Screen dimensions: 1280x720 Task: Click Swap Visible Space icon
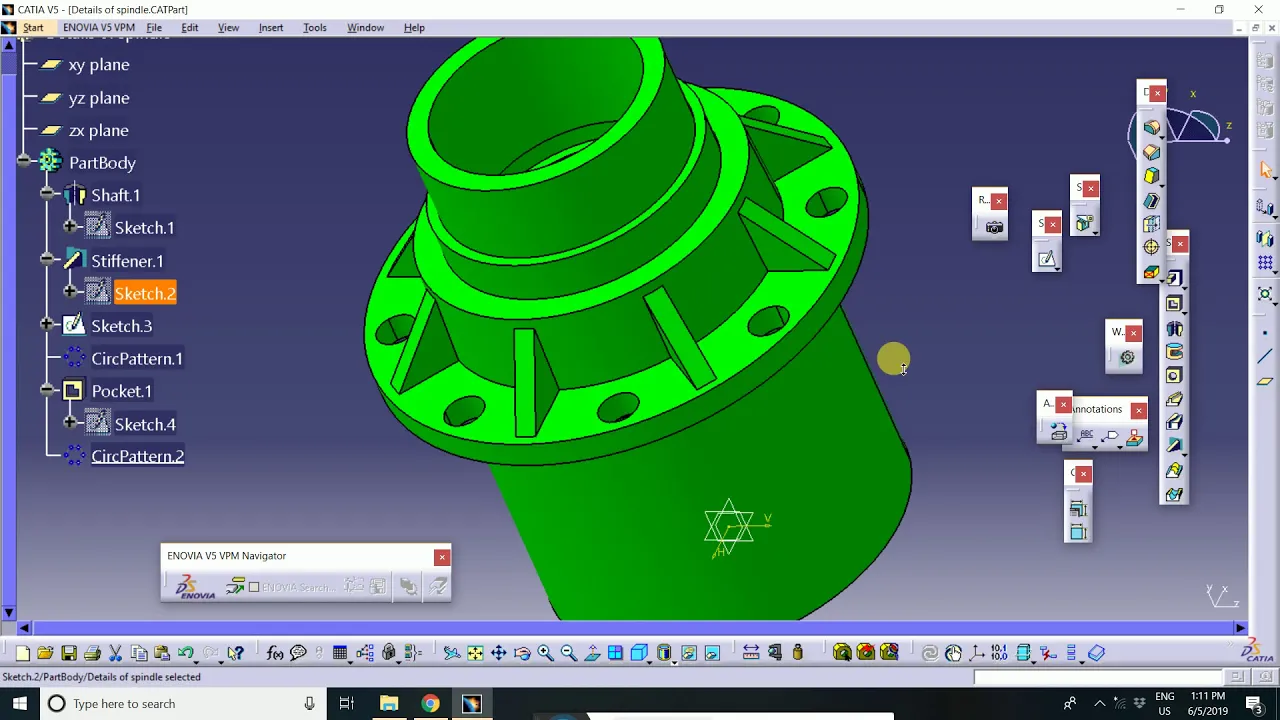(x=712, y=653)
